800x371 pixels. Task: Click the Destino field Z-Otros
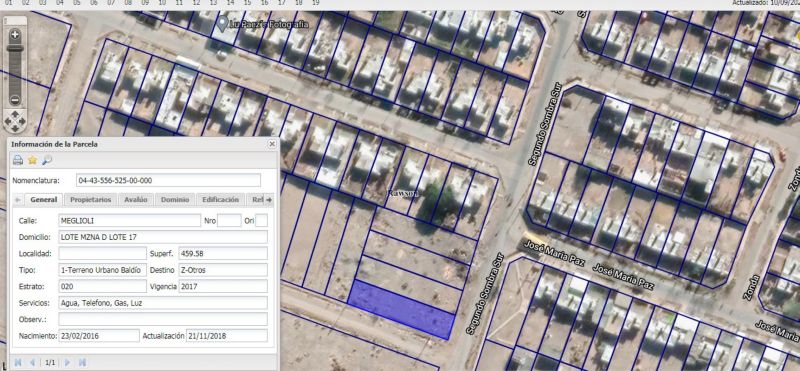click(x=223, y=270)
